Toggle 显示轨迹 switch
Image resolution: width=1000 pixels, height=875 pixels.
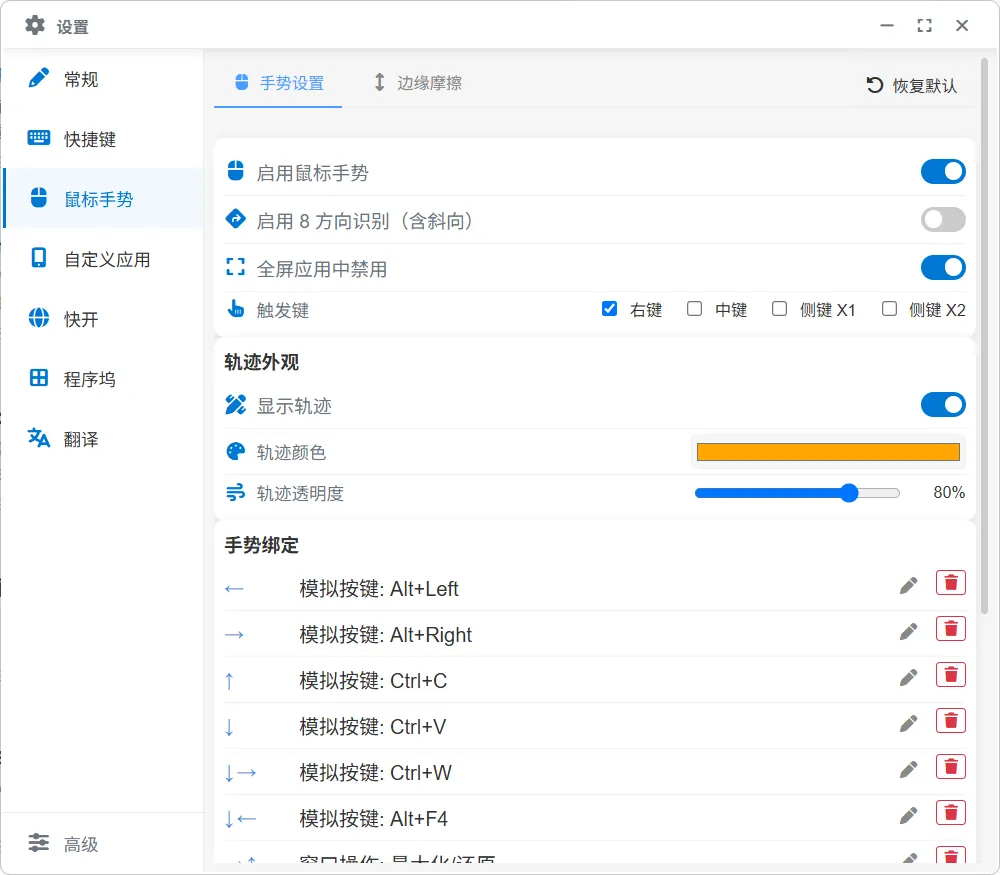pyautogui.click(x=943, y=404)
